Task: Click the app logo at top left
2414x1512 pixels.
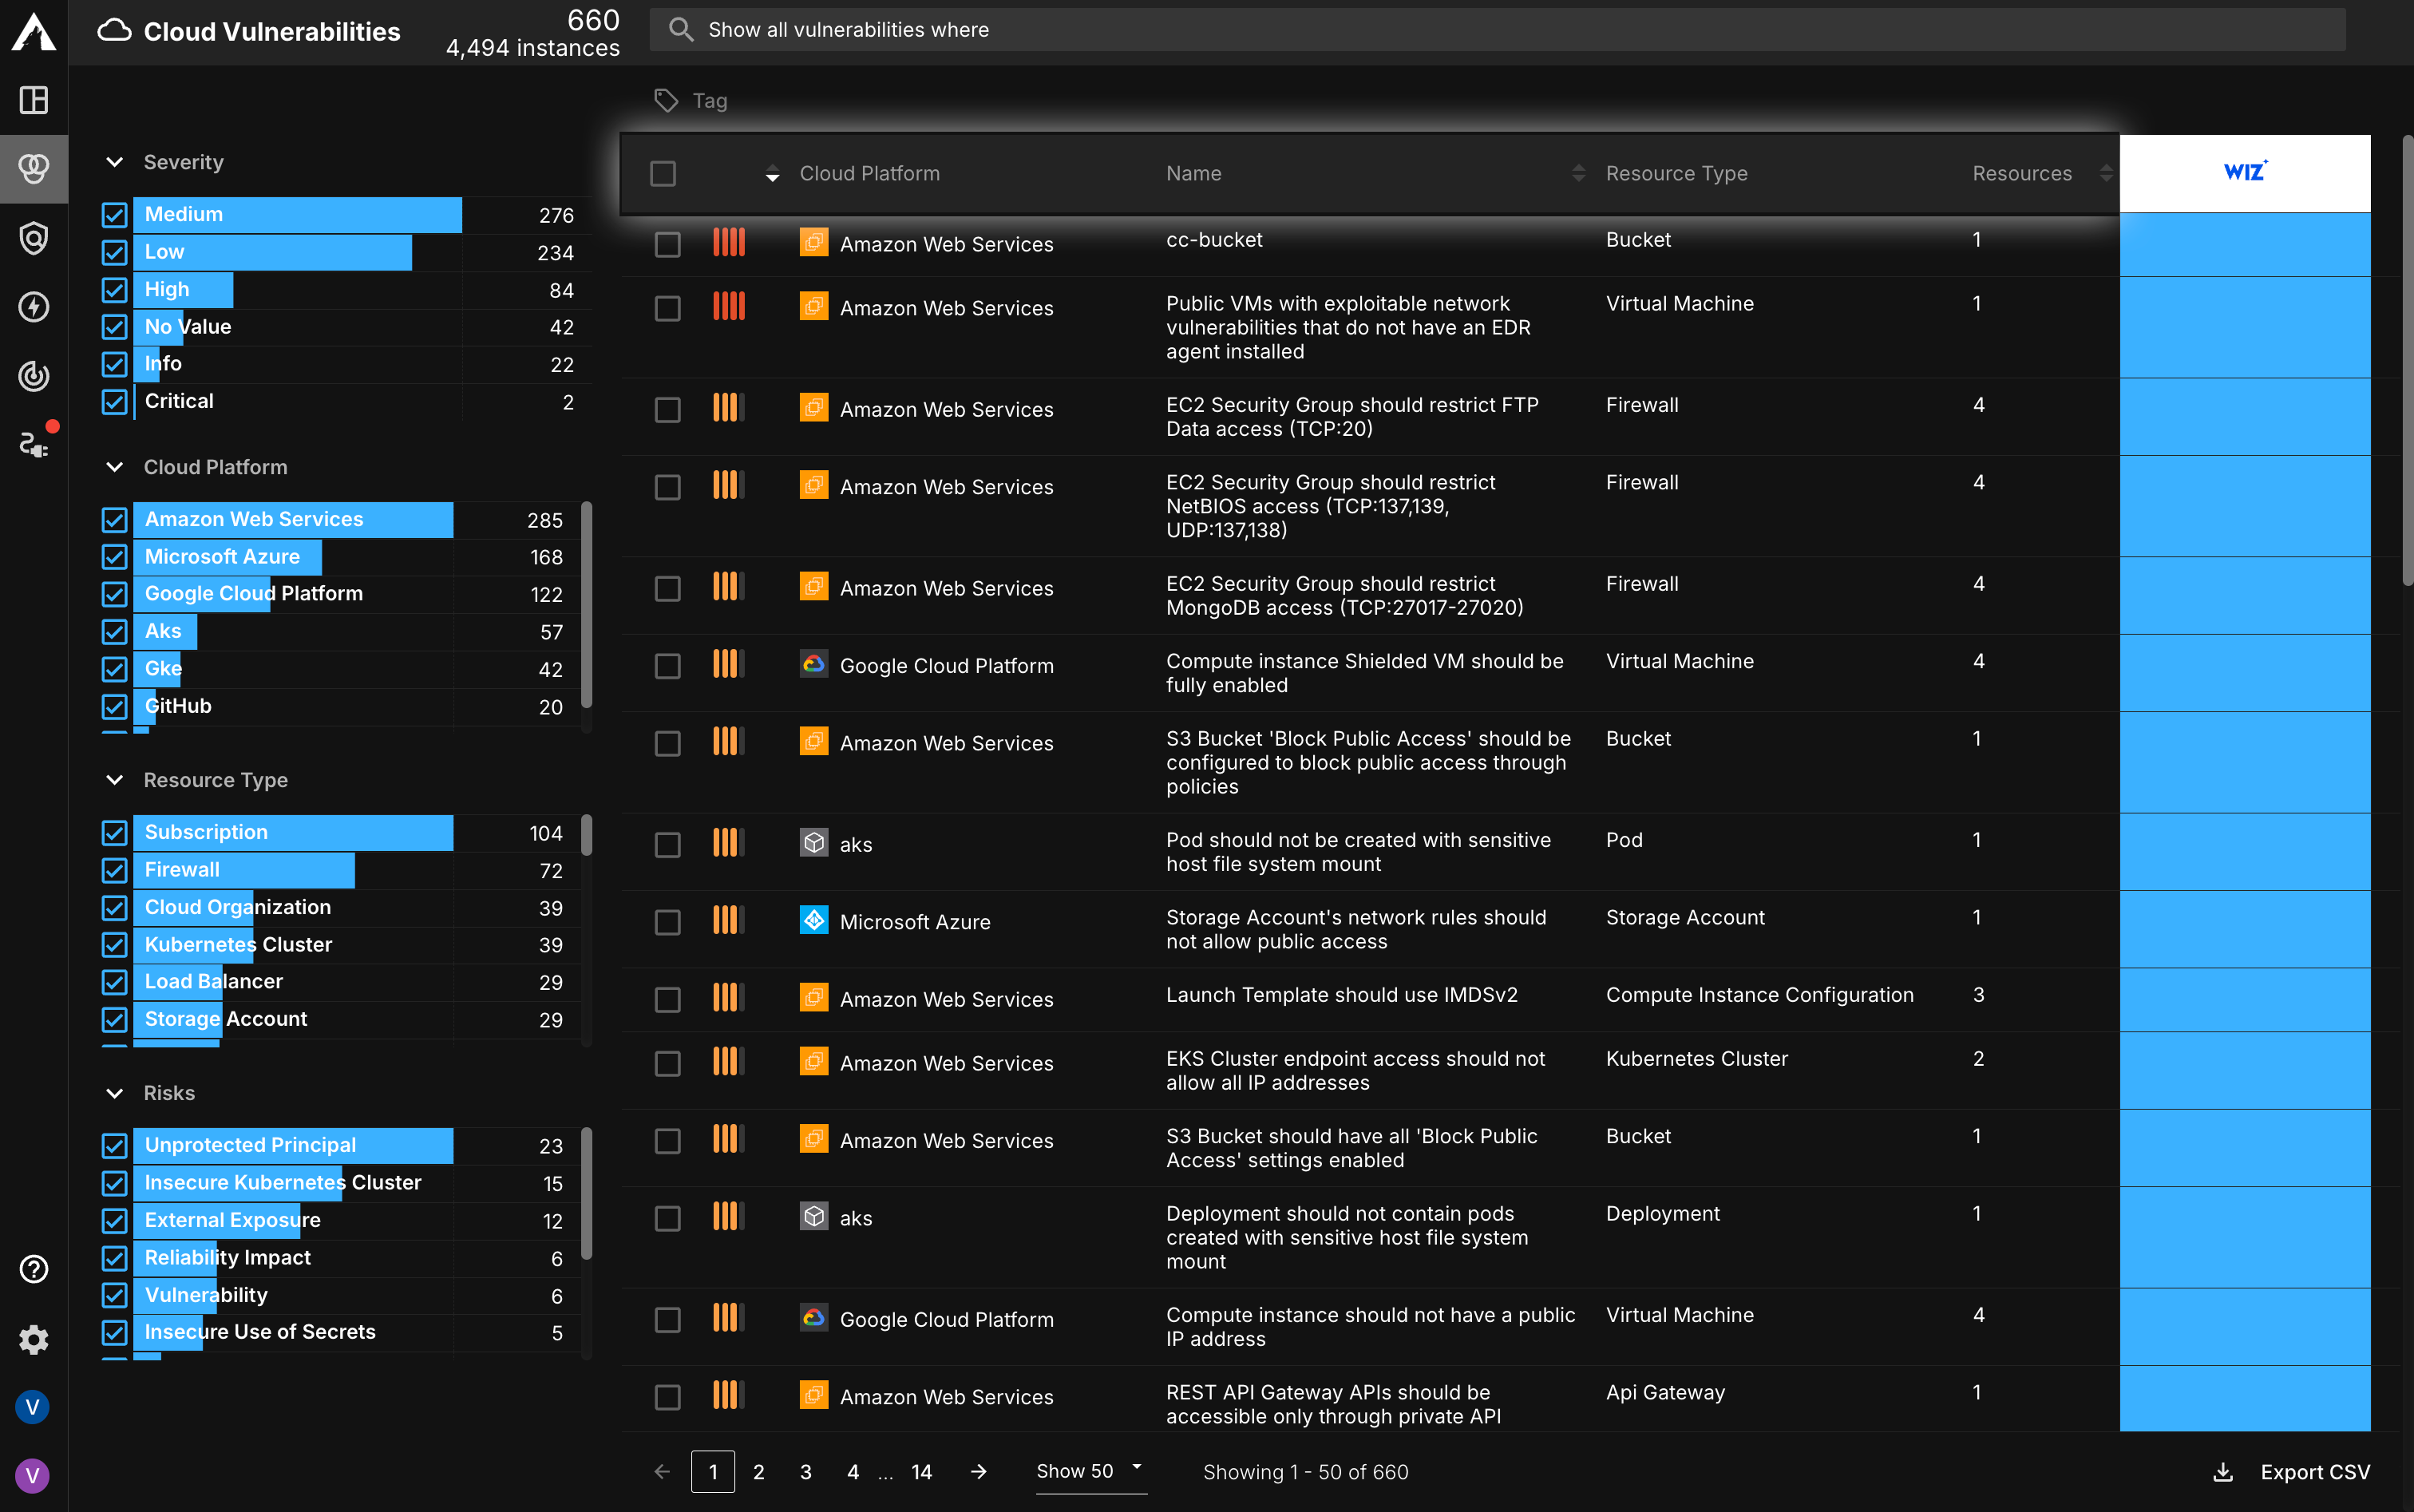Action: tap(34, 31)
